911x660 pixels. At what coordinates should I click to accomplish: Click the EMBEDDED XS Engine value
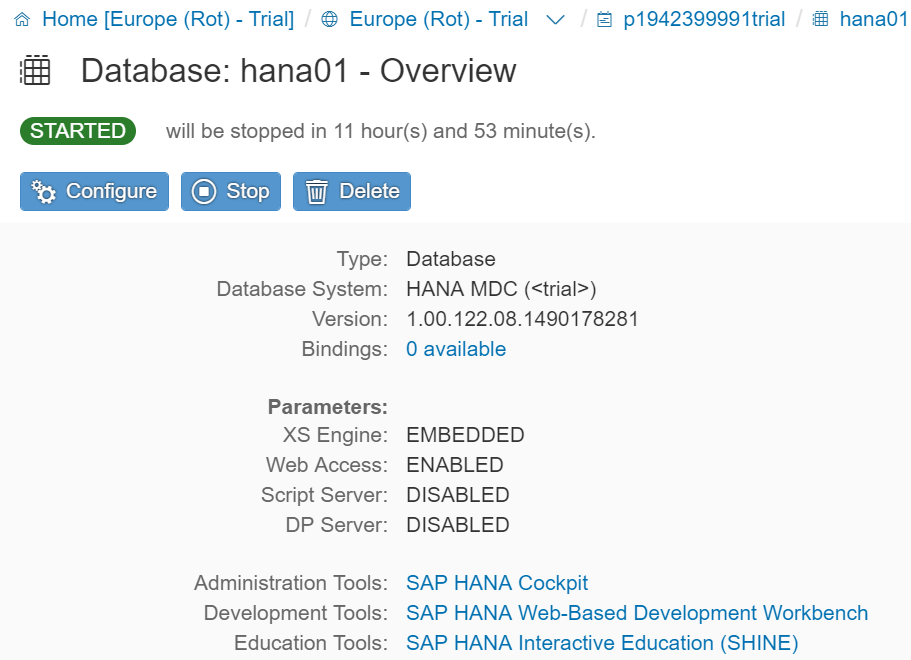pos(465,435)
